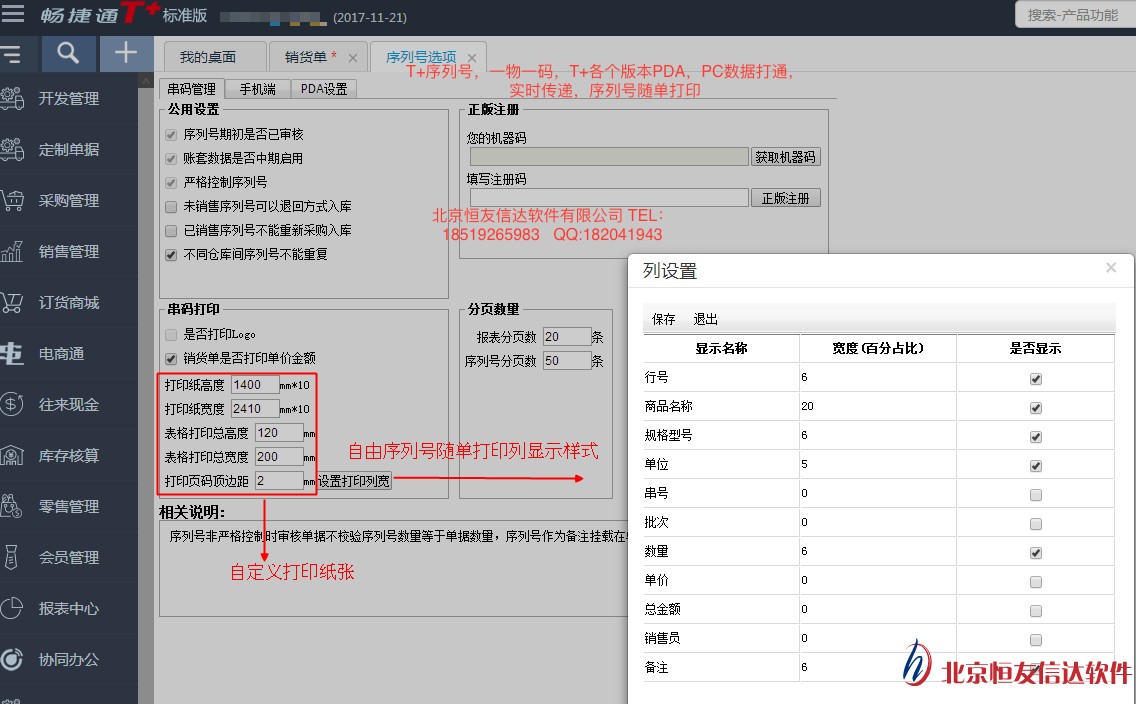Click the 打印纸高度 input field

click(254, 385)
